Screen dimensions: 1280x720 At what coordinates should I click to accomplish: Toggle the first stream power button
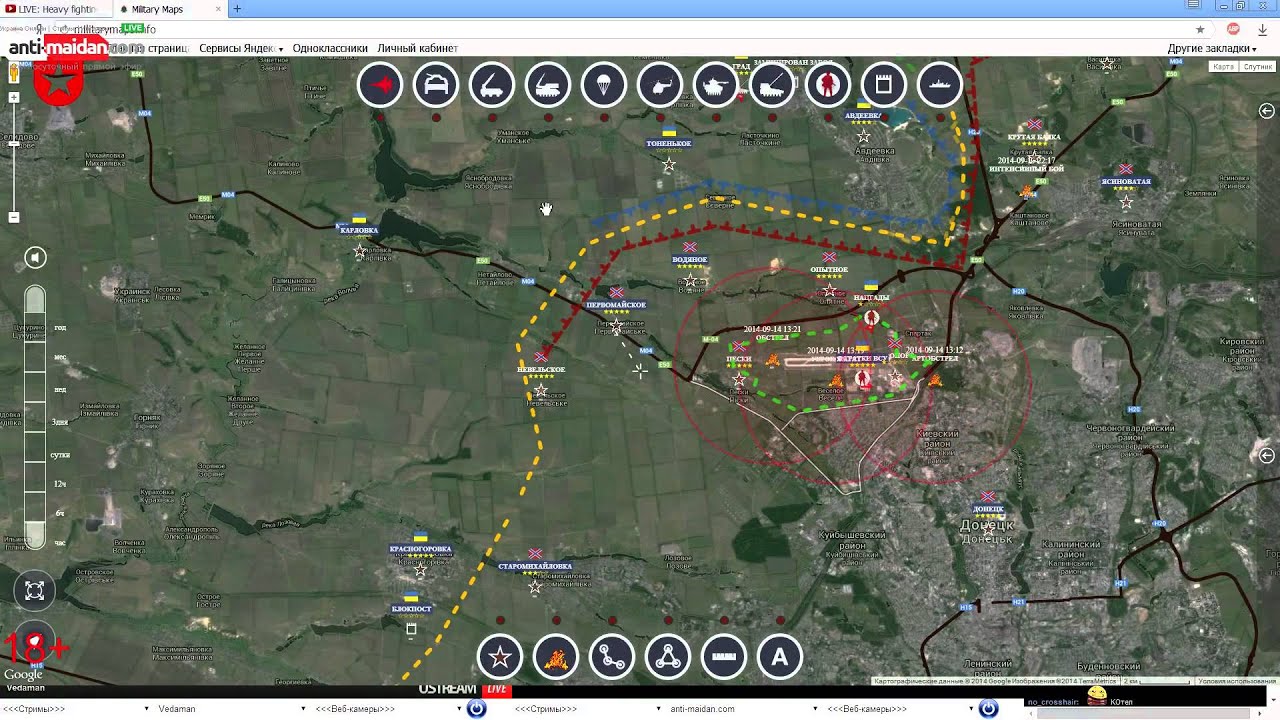click(x=477, y=709)
